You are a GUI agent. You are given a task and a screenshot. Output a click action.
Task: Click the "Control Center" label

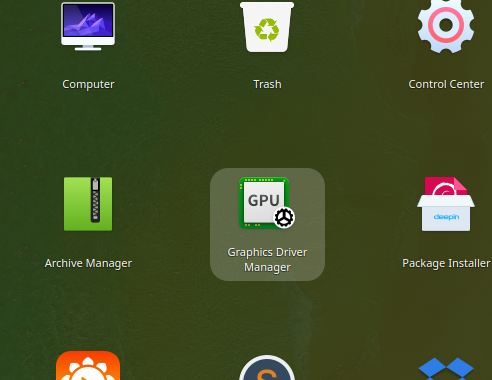446,84
